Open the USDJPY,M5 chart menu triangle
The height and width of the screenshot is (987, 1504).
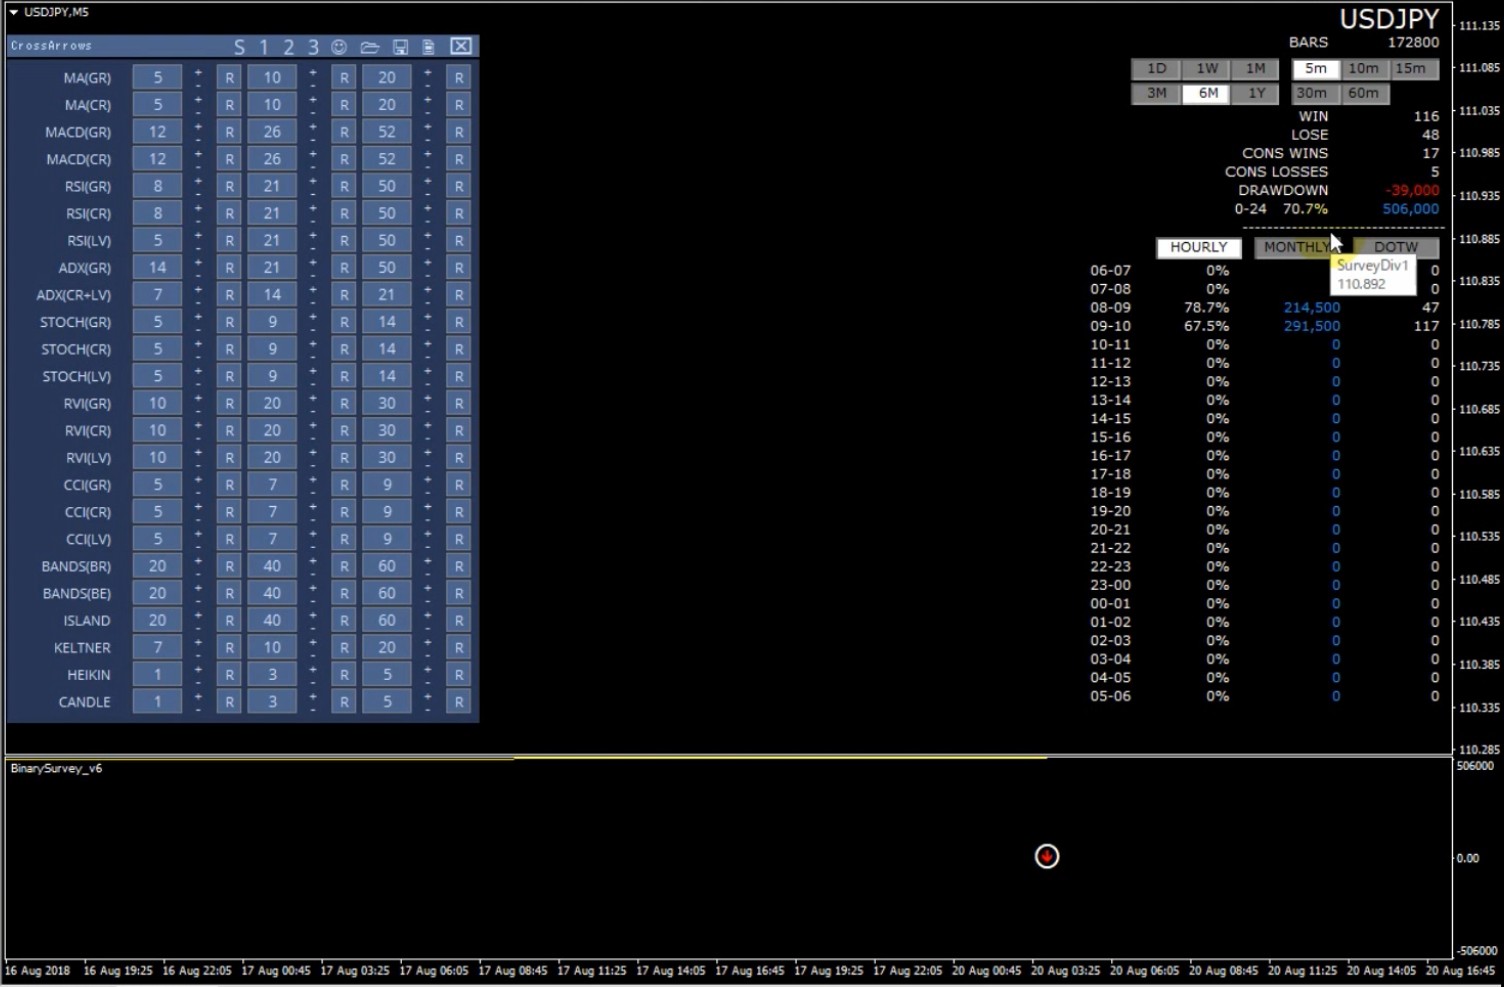(13, 12)
